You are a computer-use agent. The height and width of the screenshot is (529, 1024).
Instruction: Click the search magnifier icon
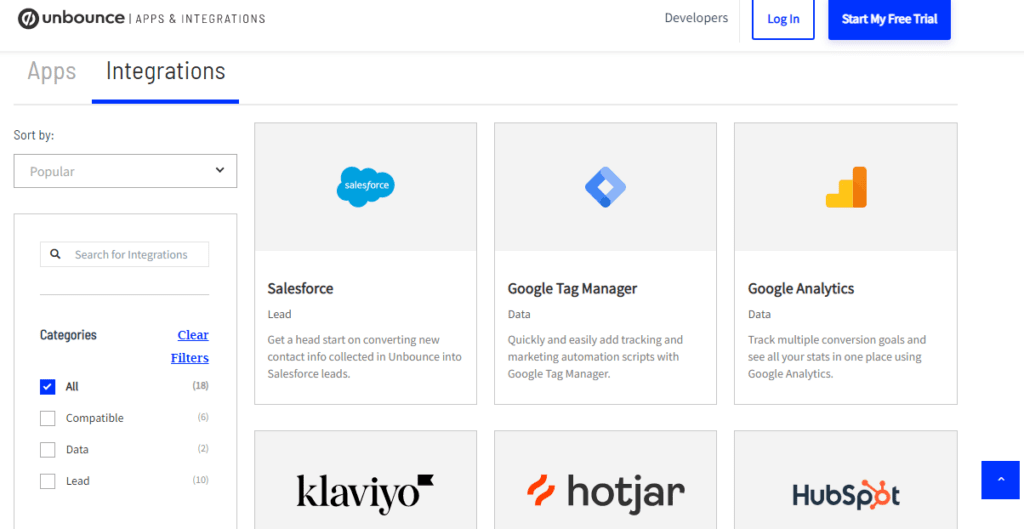click(56, 254)
